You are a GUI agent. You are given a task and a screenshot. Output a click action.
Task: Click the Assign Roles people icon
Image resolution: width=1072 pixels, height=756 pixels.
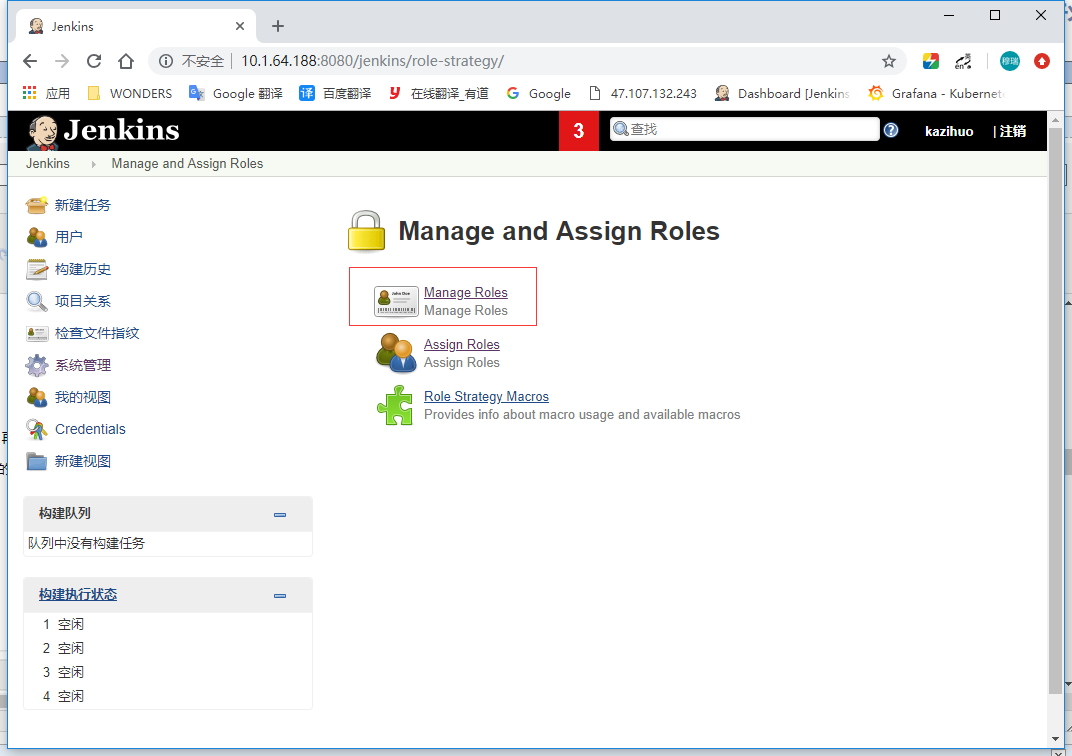[395, 353]
